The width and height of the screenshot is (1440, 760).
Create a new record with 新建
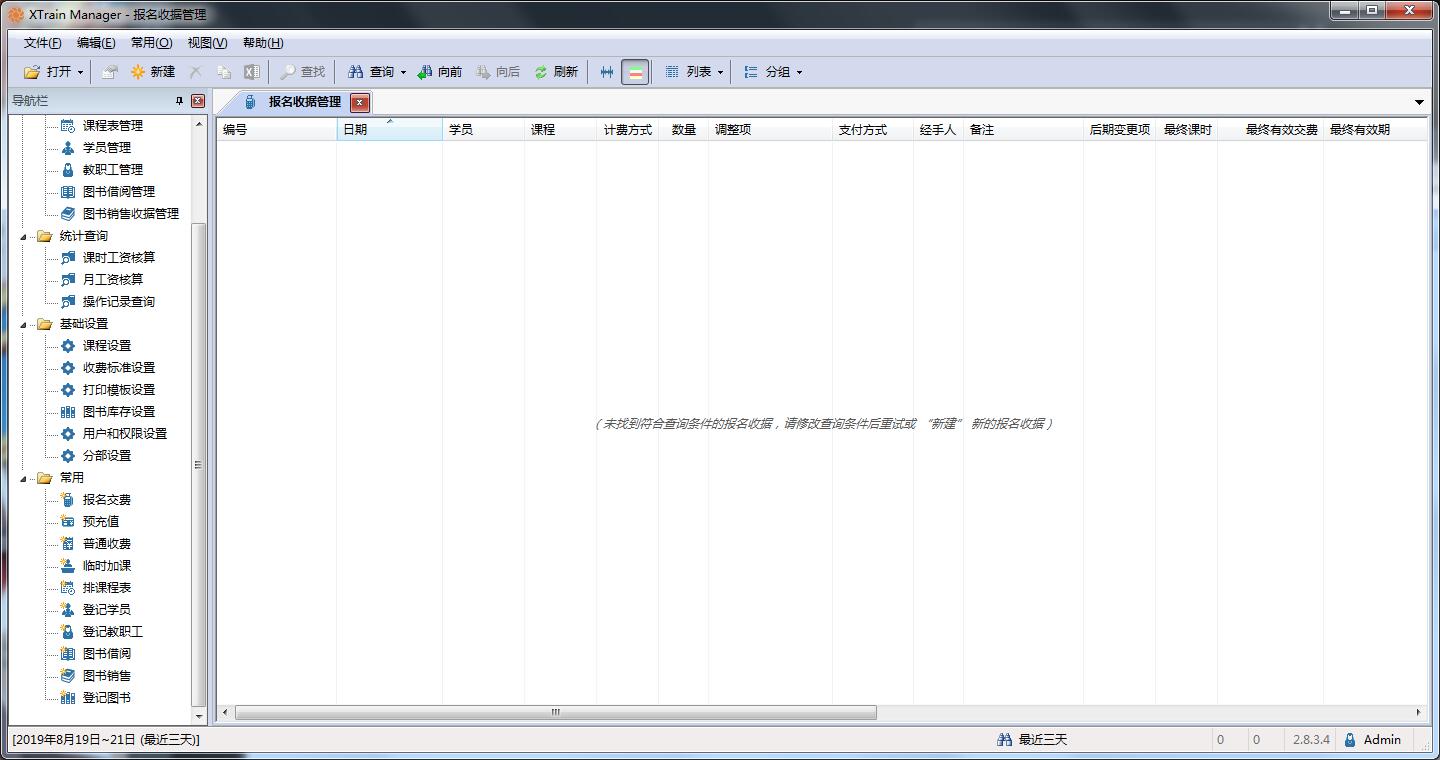pos(152,72)
